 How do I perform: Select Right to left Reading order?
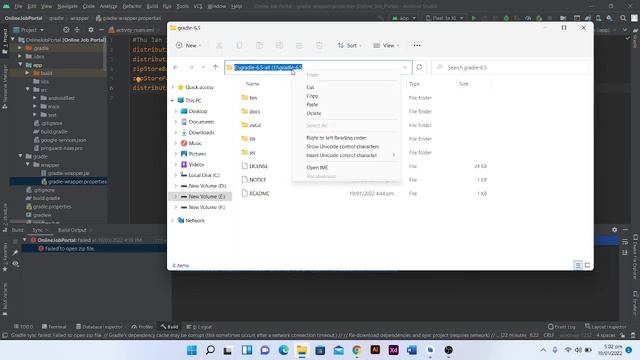click(336, 138)
